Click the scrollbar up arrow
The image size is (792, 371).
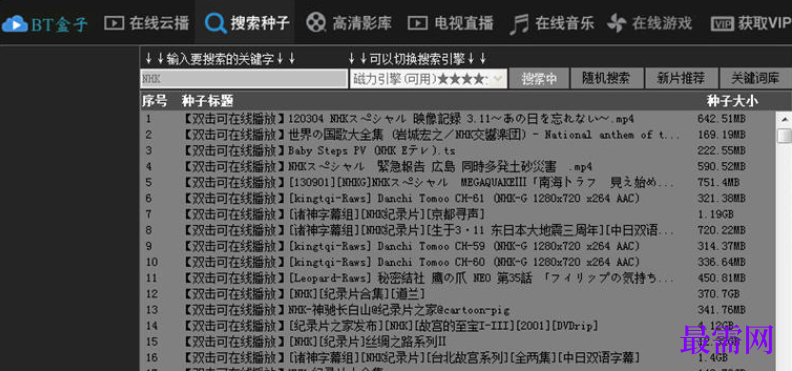pyautogui.click(x=784, y=119)
